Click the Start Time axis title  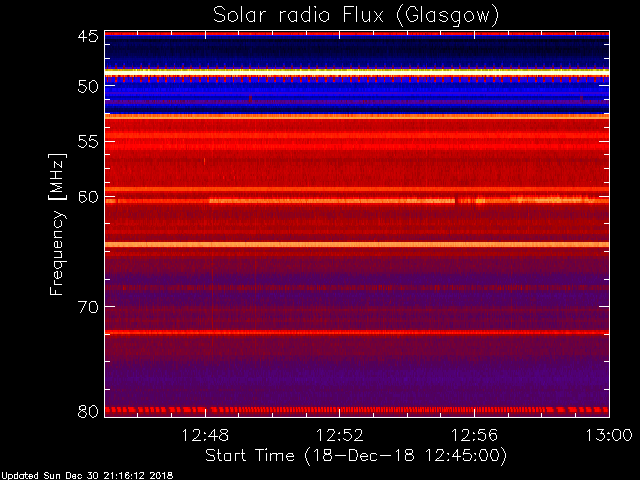(x=356, y=456)
